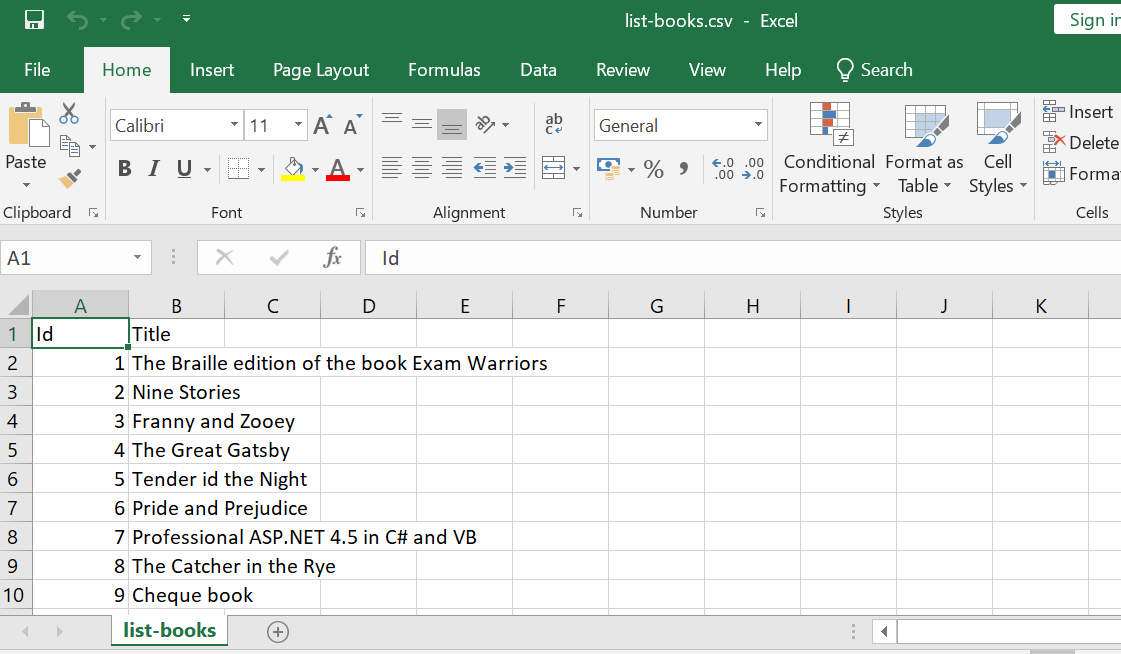Open the File menu
The height and width of the screenshot is (654, 1121).
coord(36,69)
